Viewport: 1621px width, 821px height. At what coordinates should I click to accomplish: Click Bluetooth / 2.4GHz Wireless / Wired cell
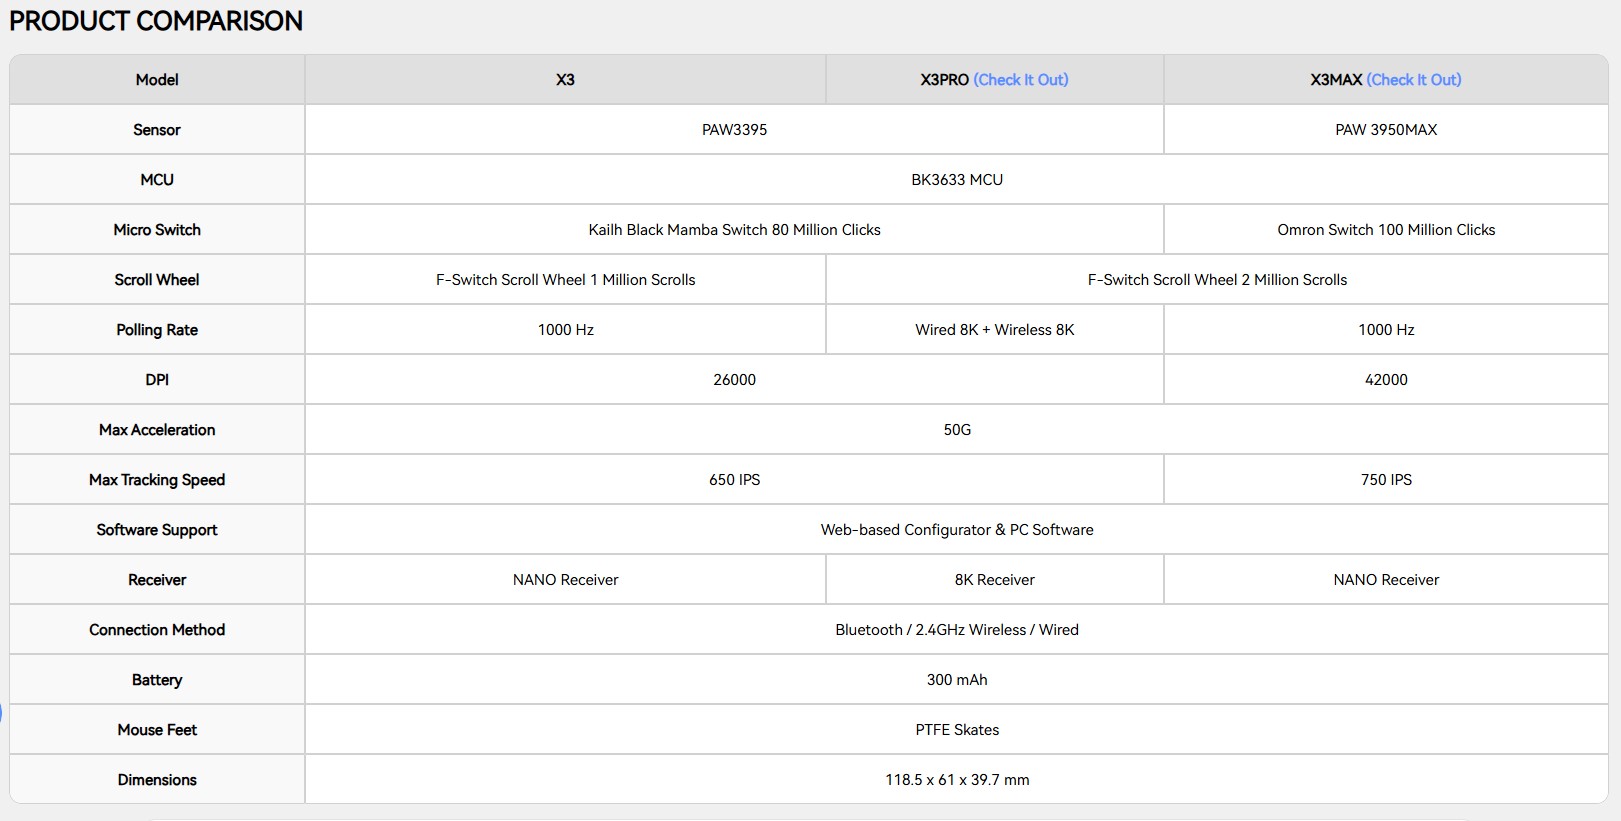pos(957,630)
